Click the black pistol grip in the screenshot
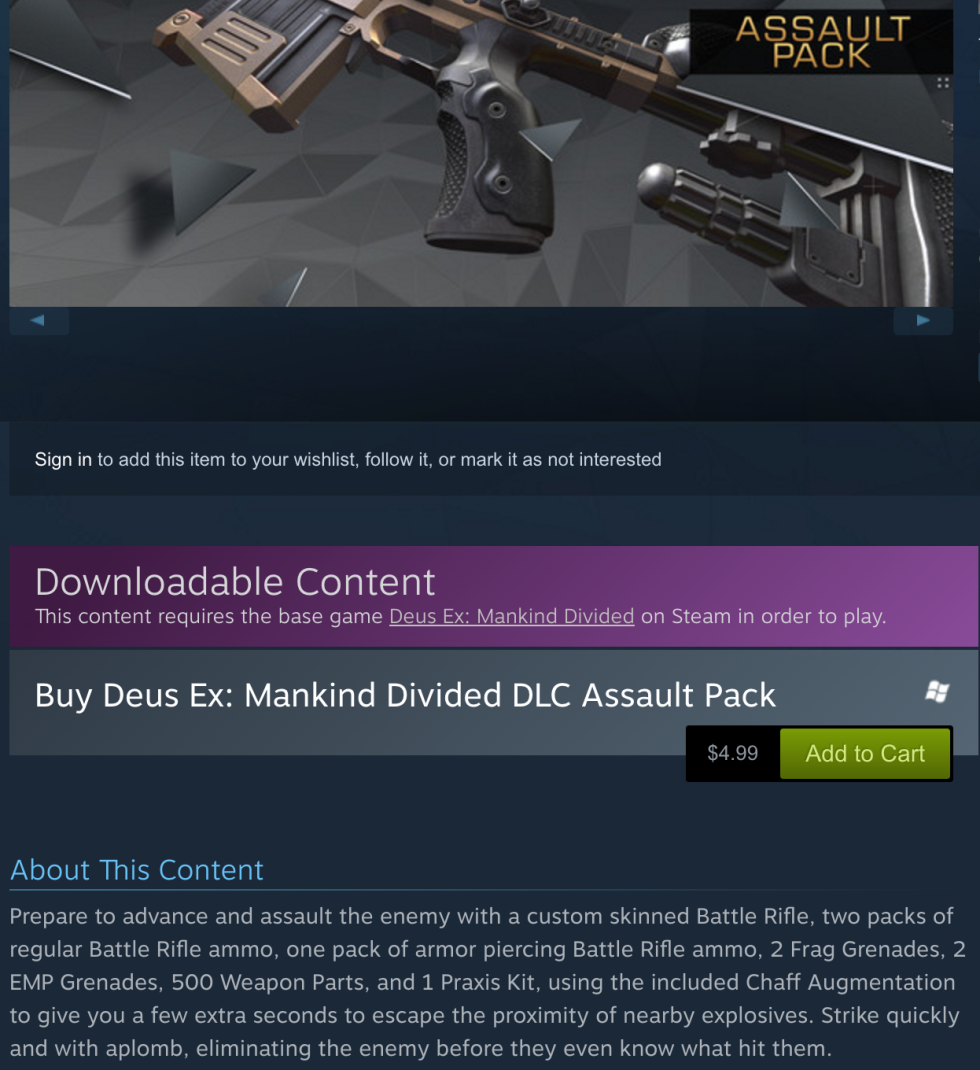The height and width of the screenshot is (1070, 980). (493, 164)
